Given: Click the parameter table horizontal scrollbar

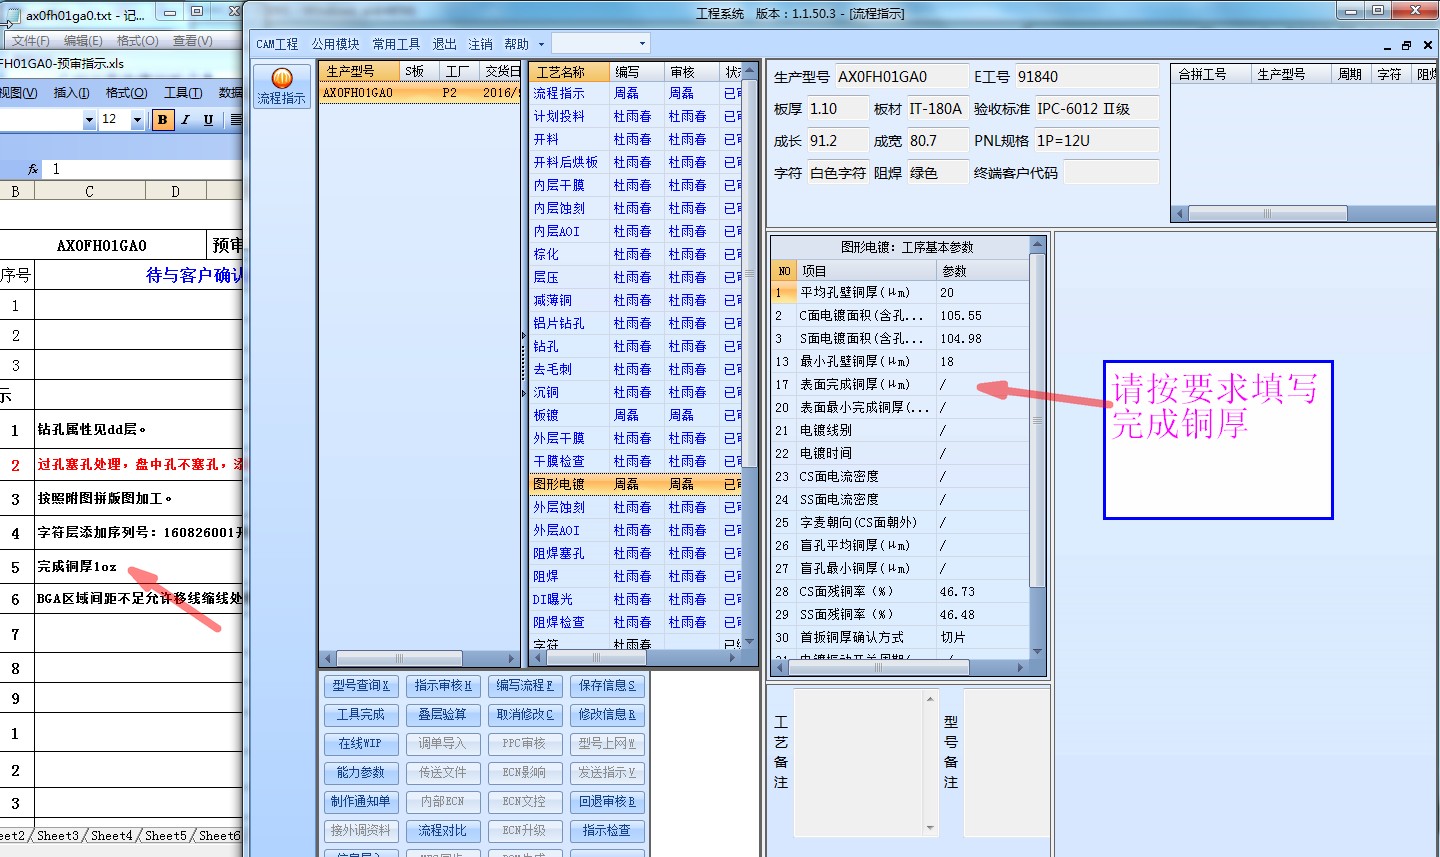Looking at the screenshot, I should click(900, 667).
